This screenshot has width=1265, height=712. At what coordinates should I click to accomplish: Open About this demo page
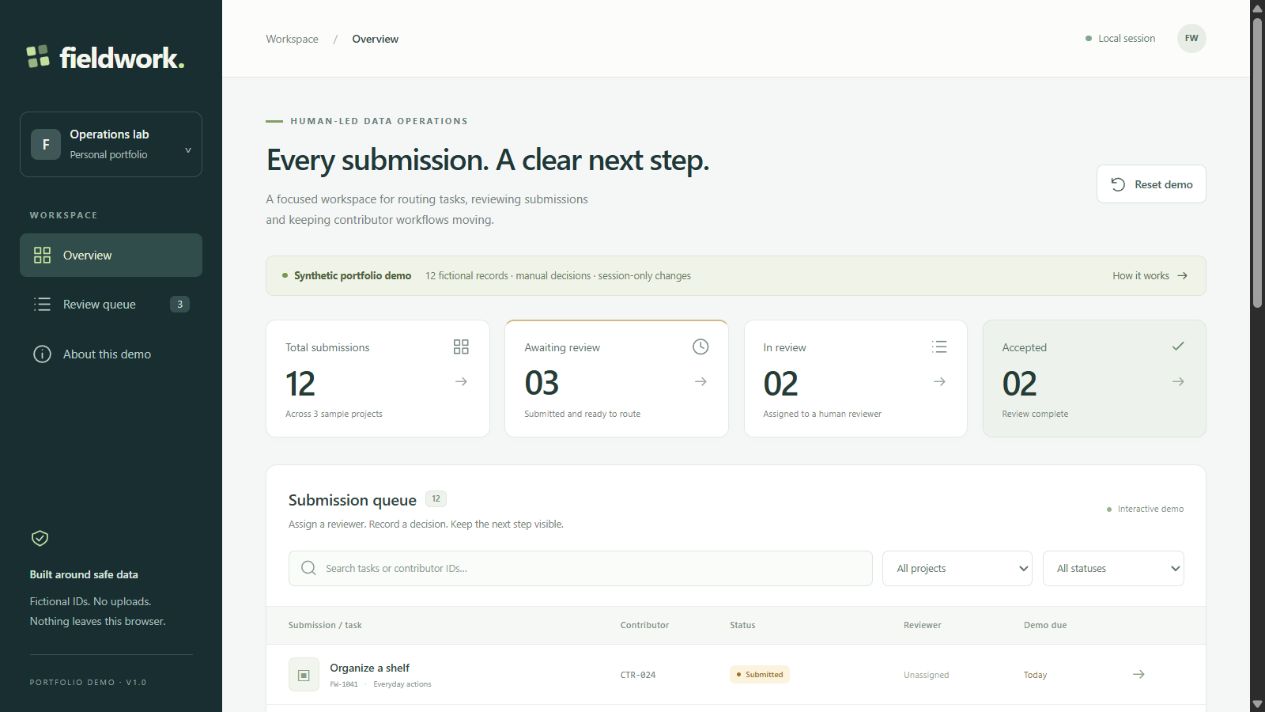pos(111,354)
